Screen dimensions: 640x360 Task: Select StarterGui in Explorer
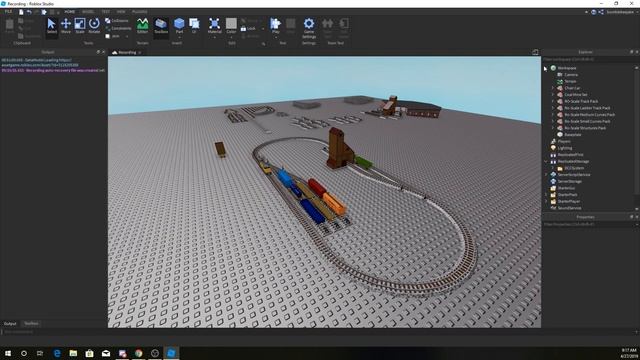(566, 188)
